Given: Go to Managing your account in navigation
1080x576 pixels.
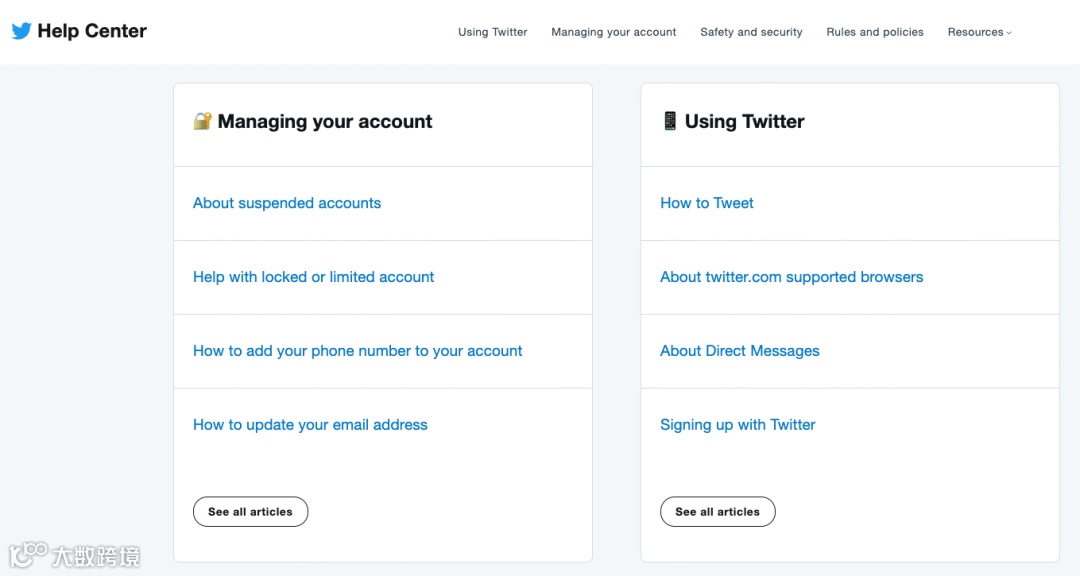Looking at the screenshot, I should (x=614, y=32).
